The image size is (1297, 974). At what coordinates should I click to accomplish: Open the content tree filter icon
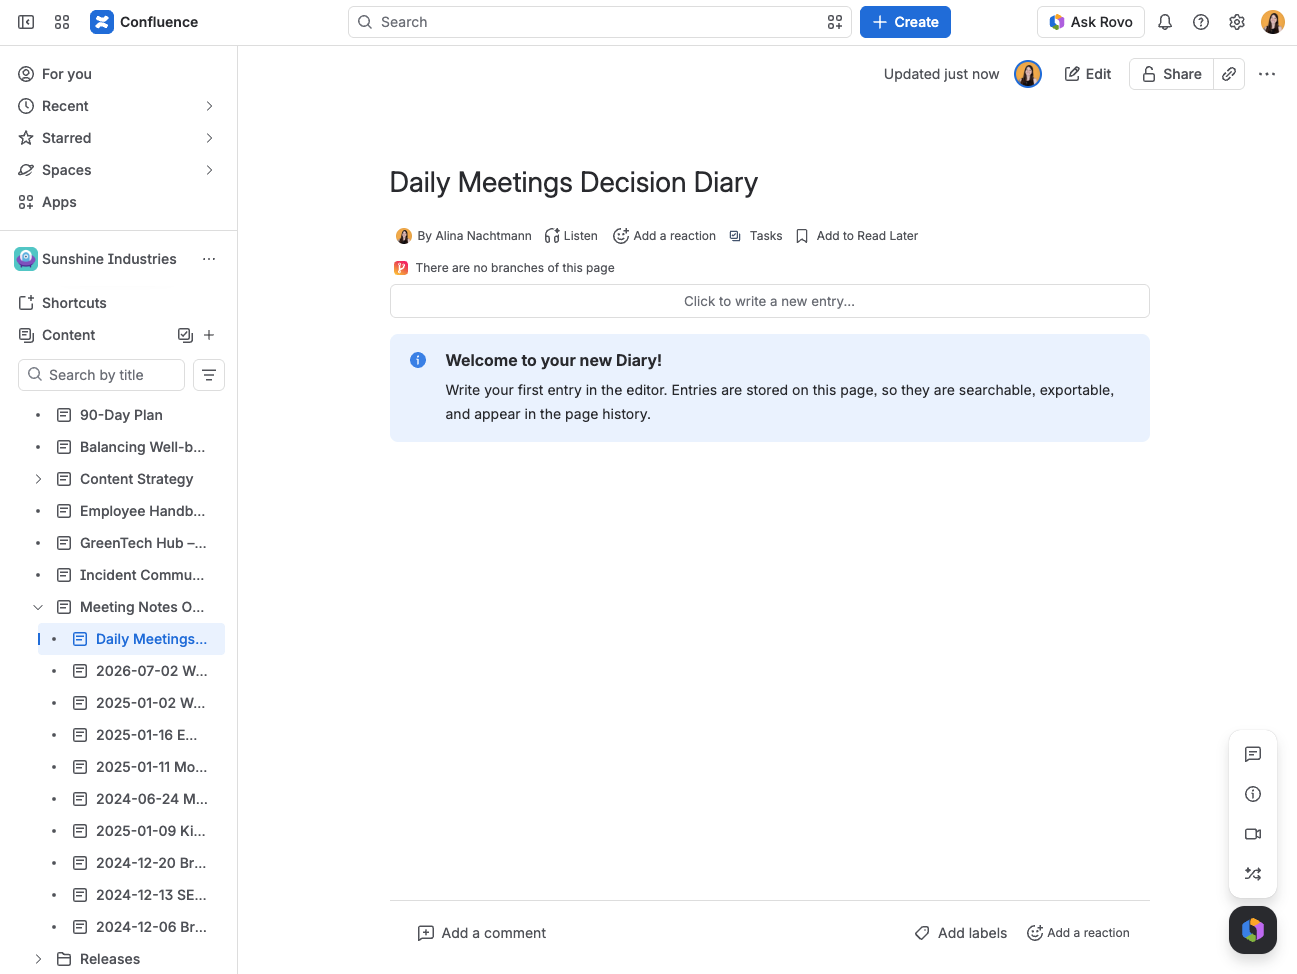point(209,375)
